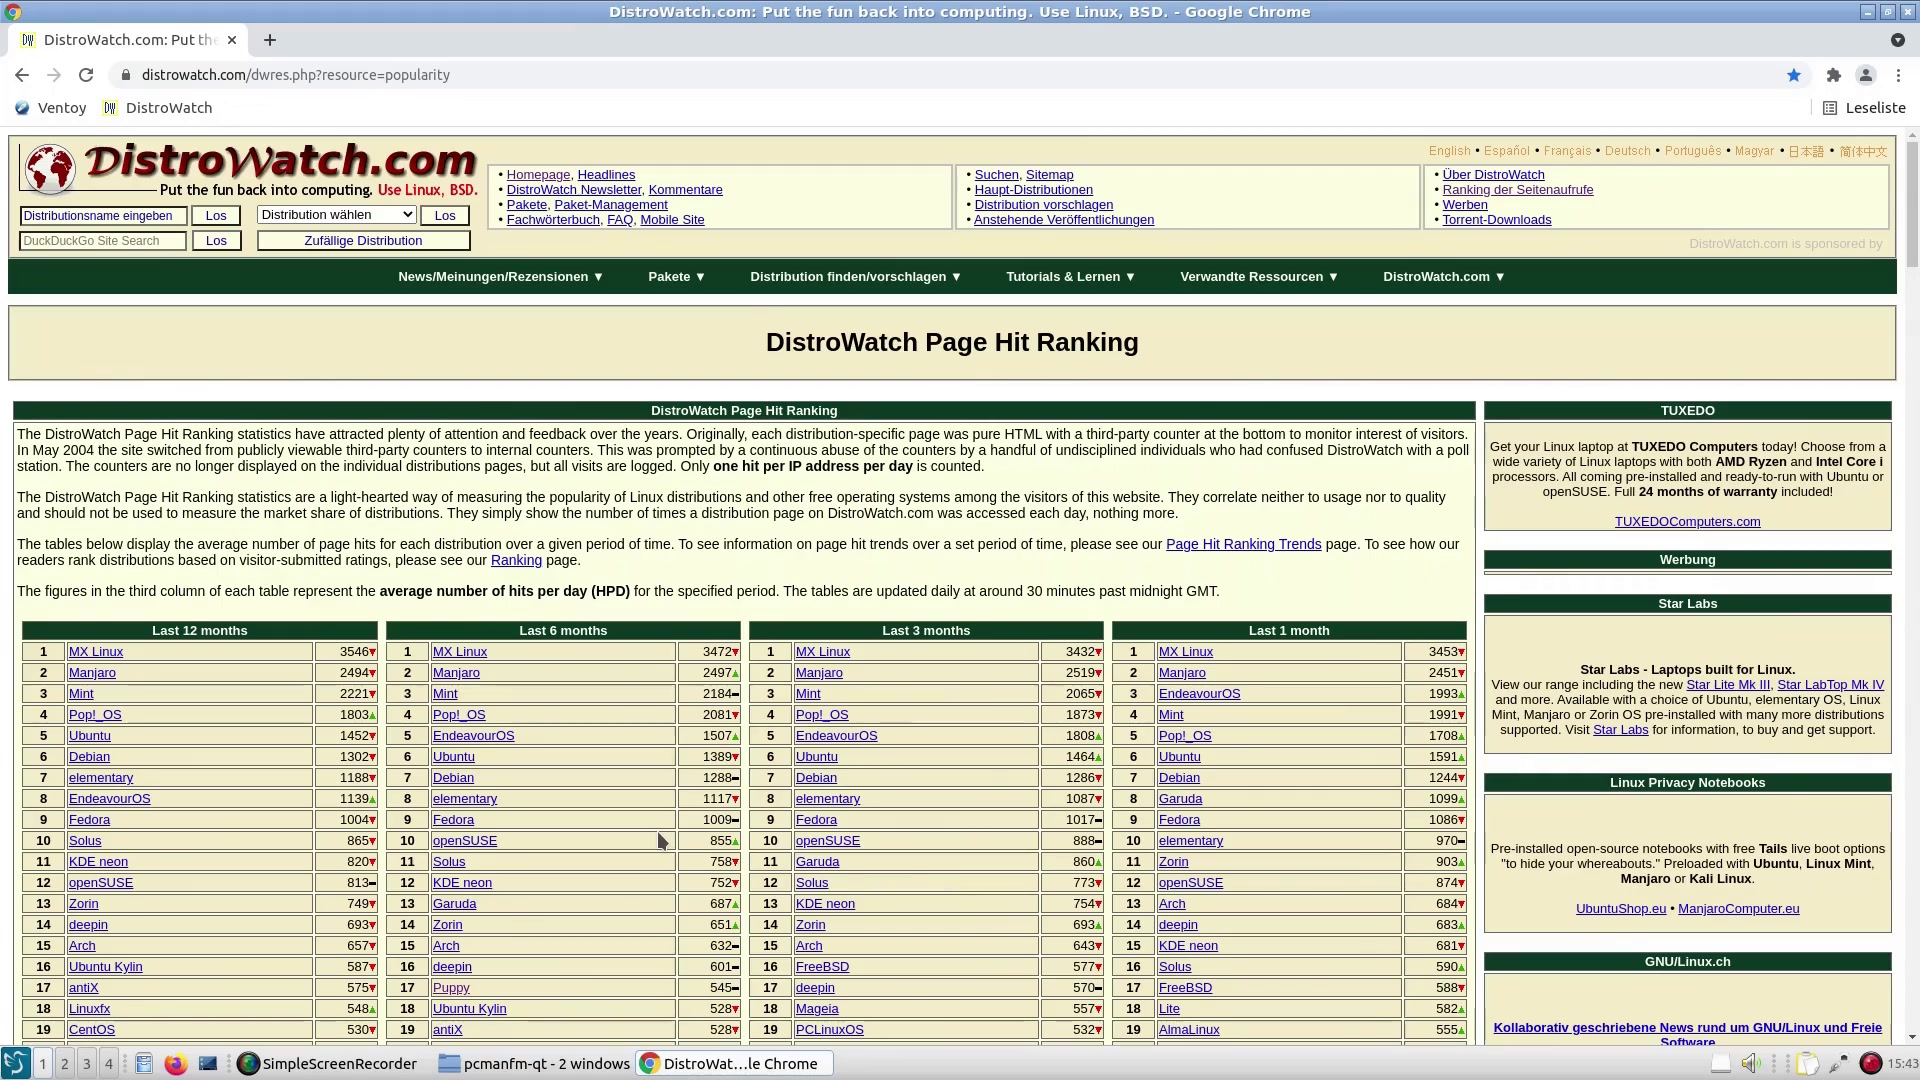The height and width of the screenshot is (1080, 1920).
Task: Open UbuntuShop.eu link
Action: tap(1620, 909)
